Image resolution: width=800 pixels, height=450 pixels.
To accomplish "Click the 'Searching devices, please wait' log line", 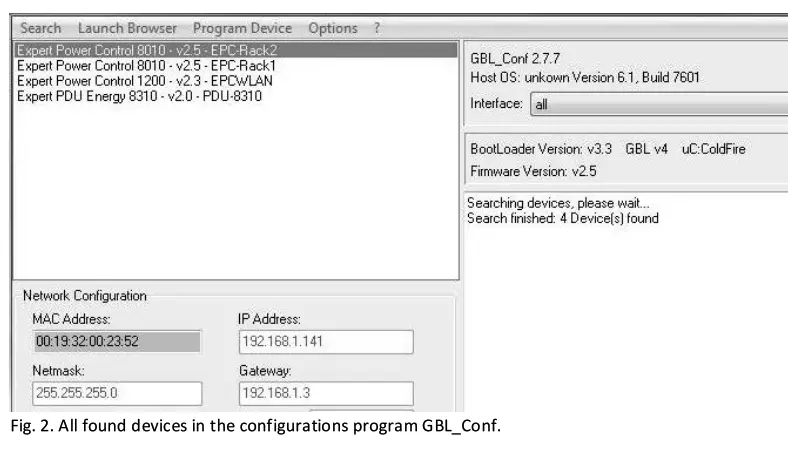I will pos(558,203).
